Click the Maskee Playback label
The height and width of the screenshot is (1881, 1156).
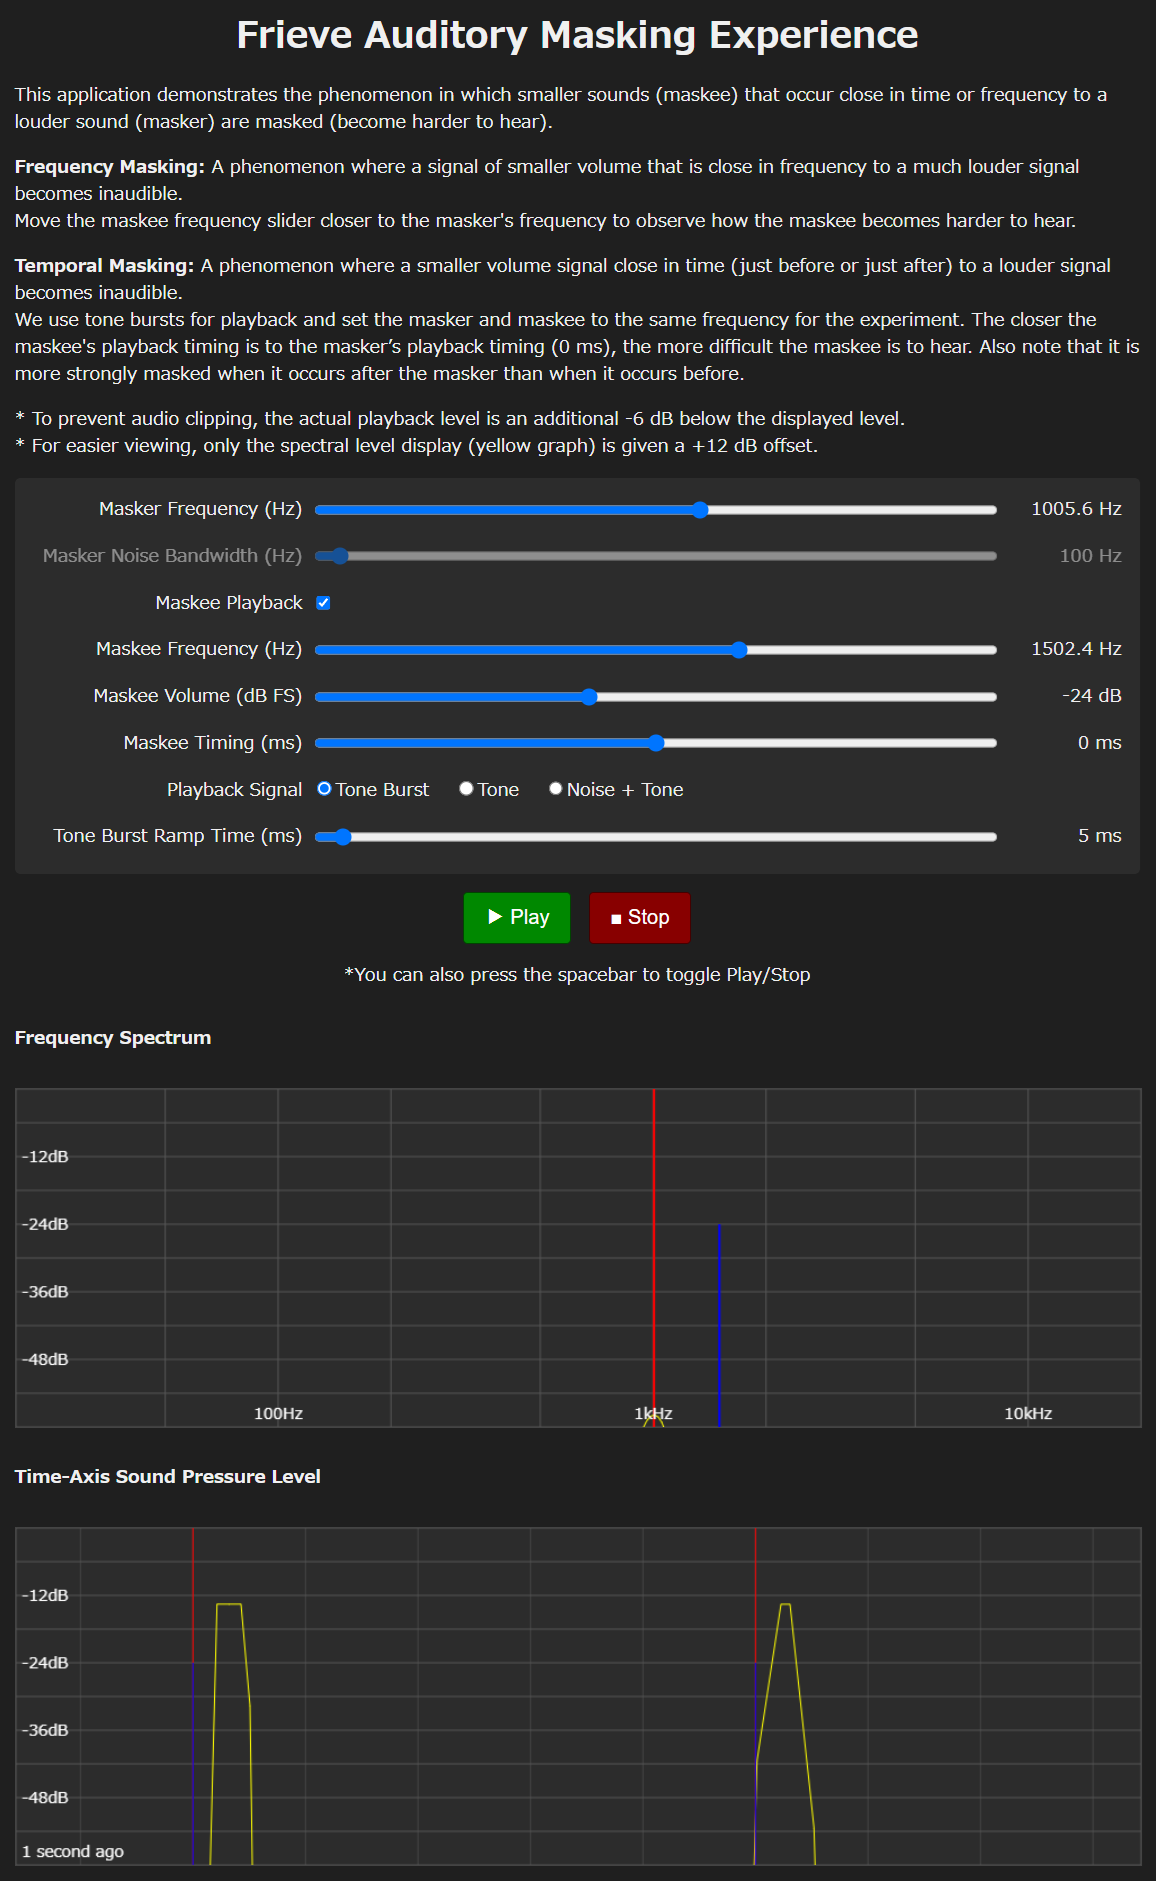coord(229,603)
